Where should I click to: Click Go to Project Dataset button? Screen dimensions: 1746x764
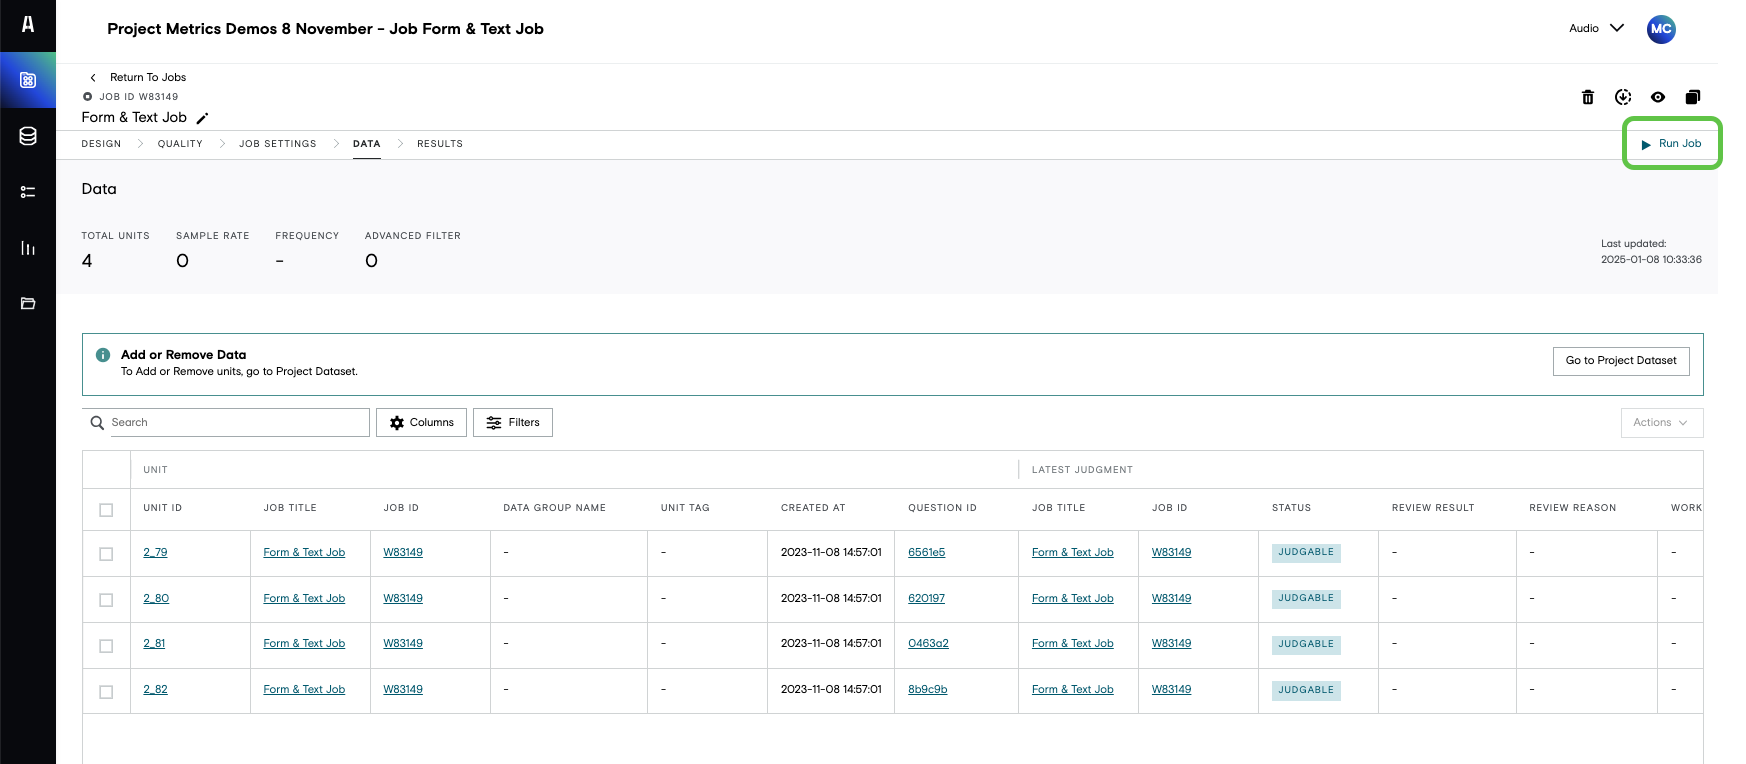[x=1621, y=361]
